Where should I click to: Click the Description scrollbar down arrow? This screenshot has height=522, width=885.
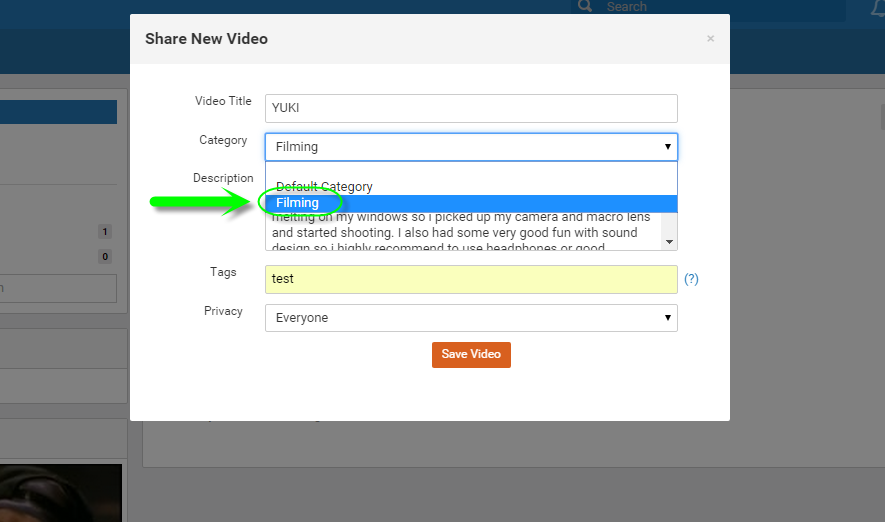pos(669,241)
